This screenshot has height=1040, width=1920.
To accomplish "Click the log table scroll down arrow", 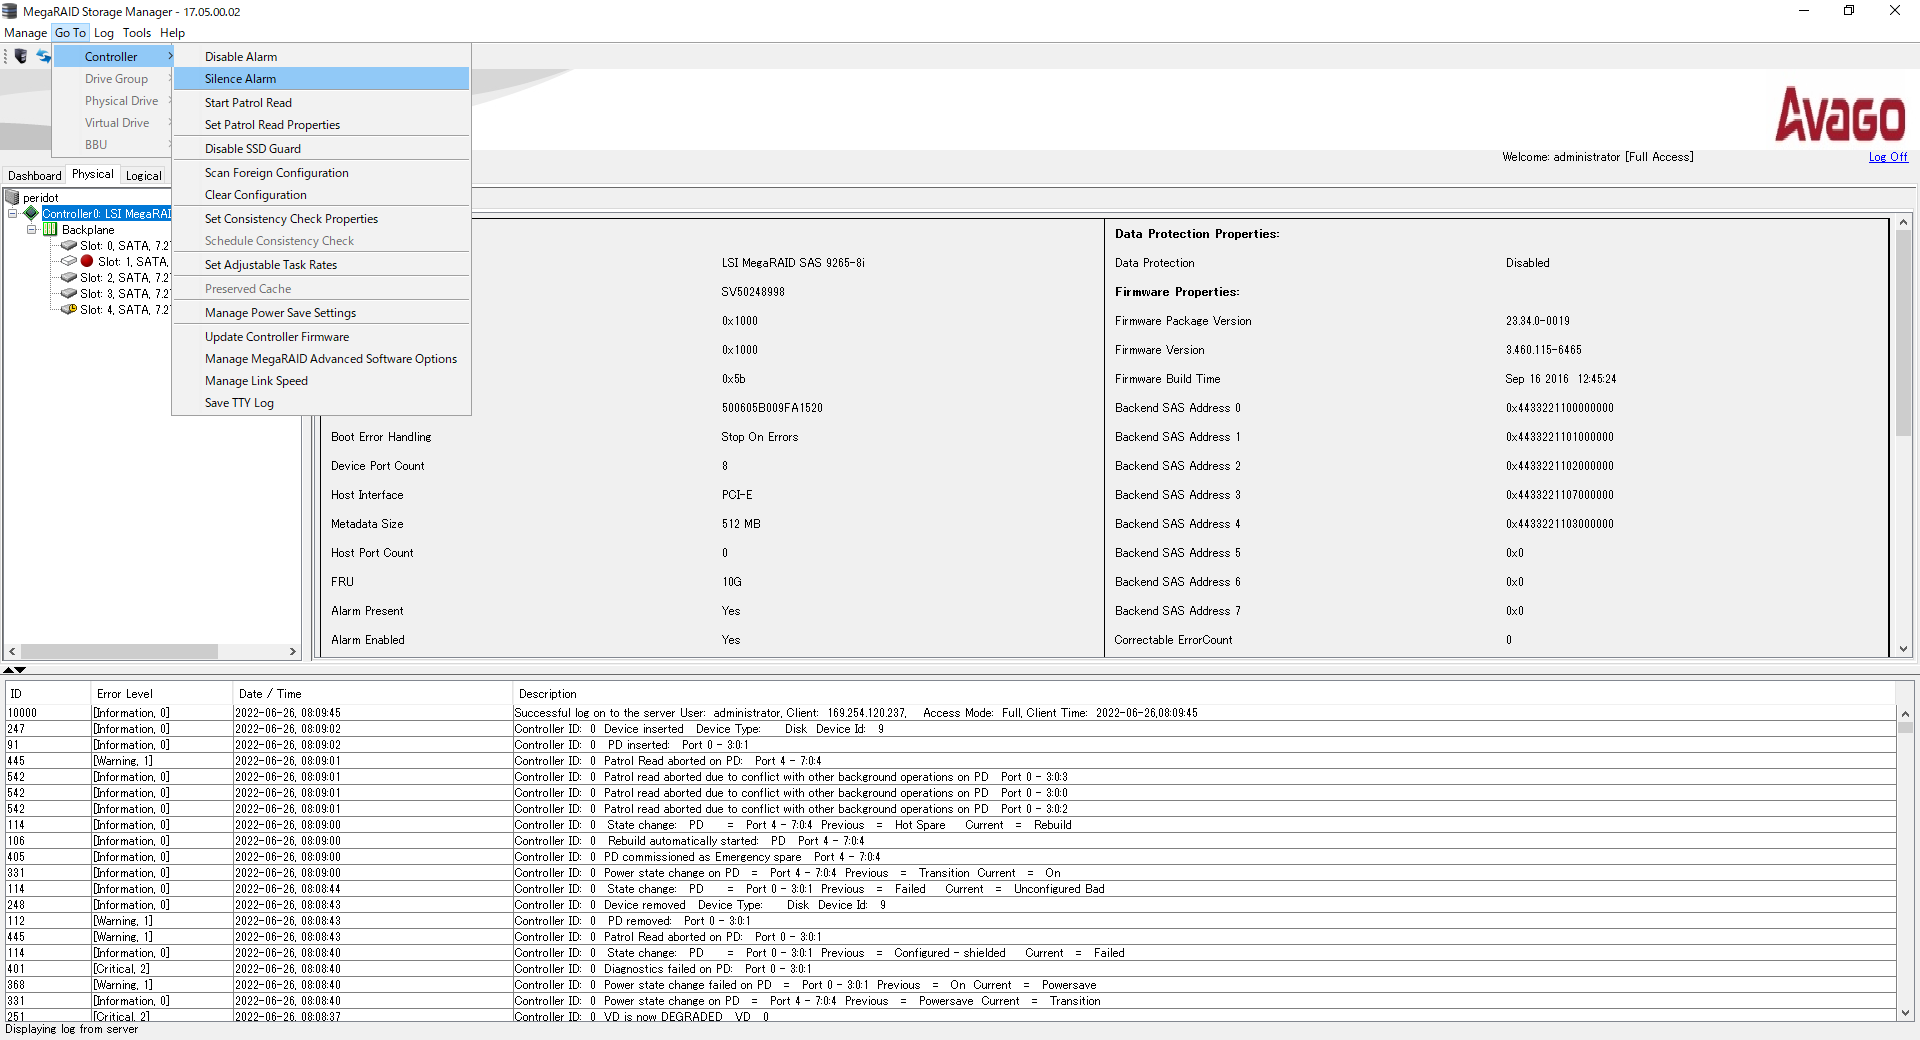I will [1905, 1012].
